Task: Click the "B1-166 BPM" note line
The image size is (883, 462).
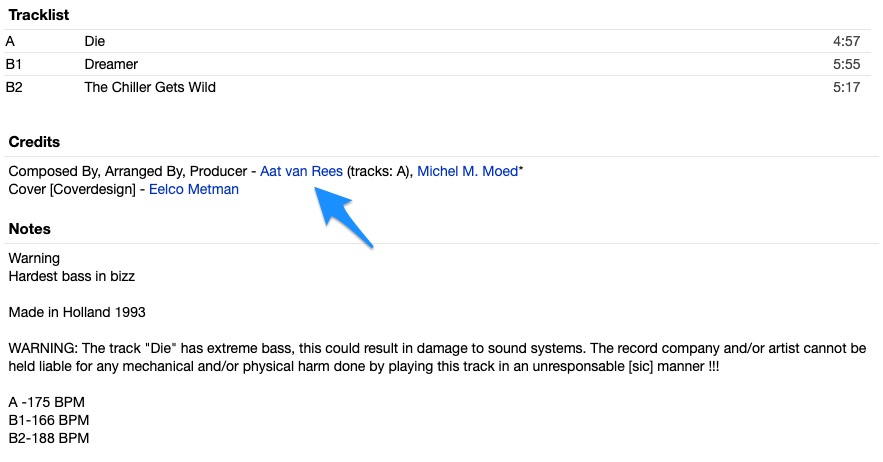Action: click(x=48, y=420)
